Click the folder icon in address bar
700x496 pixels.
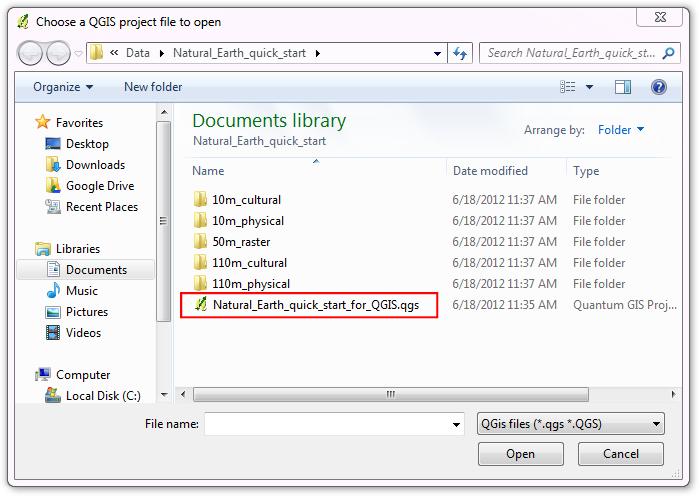coord(96,53)
